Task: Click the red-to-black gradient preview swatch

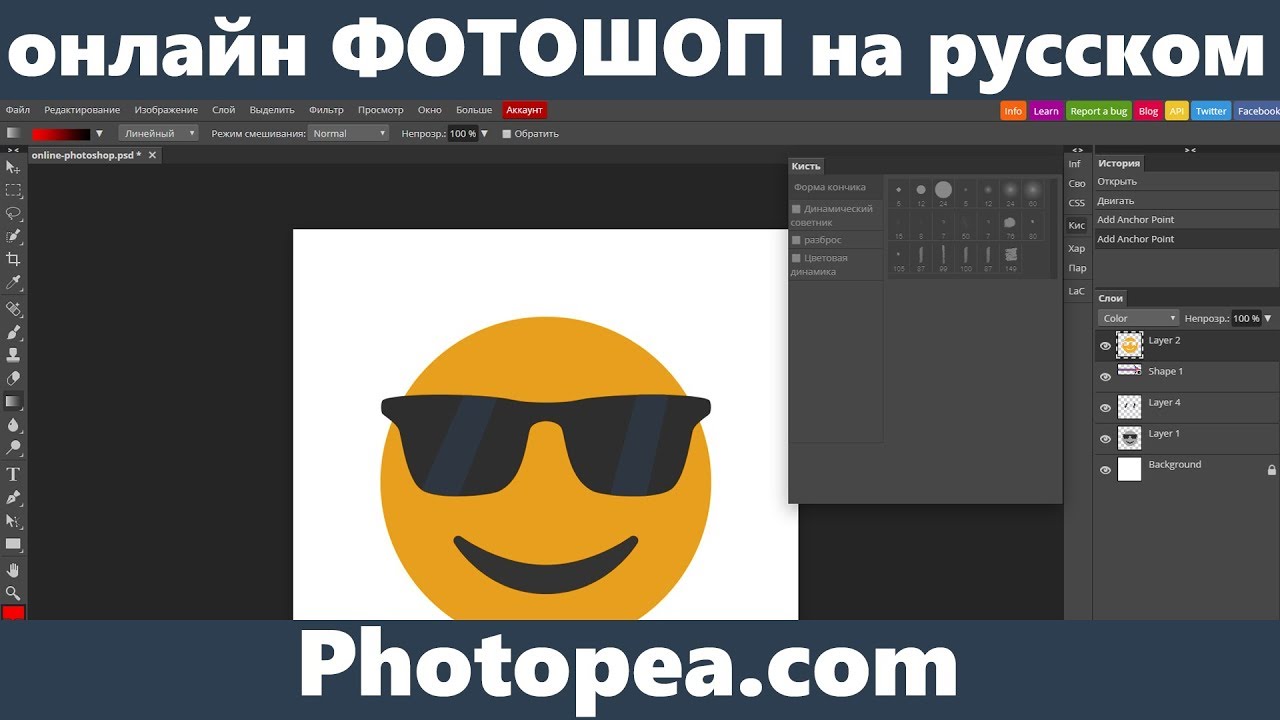Action: click(61, 133)
